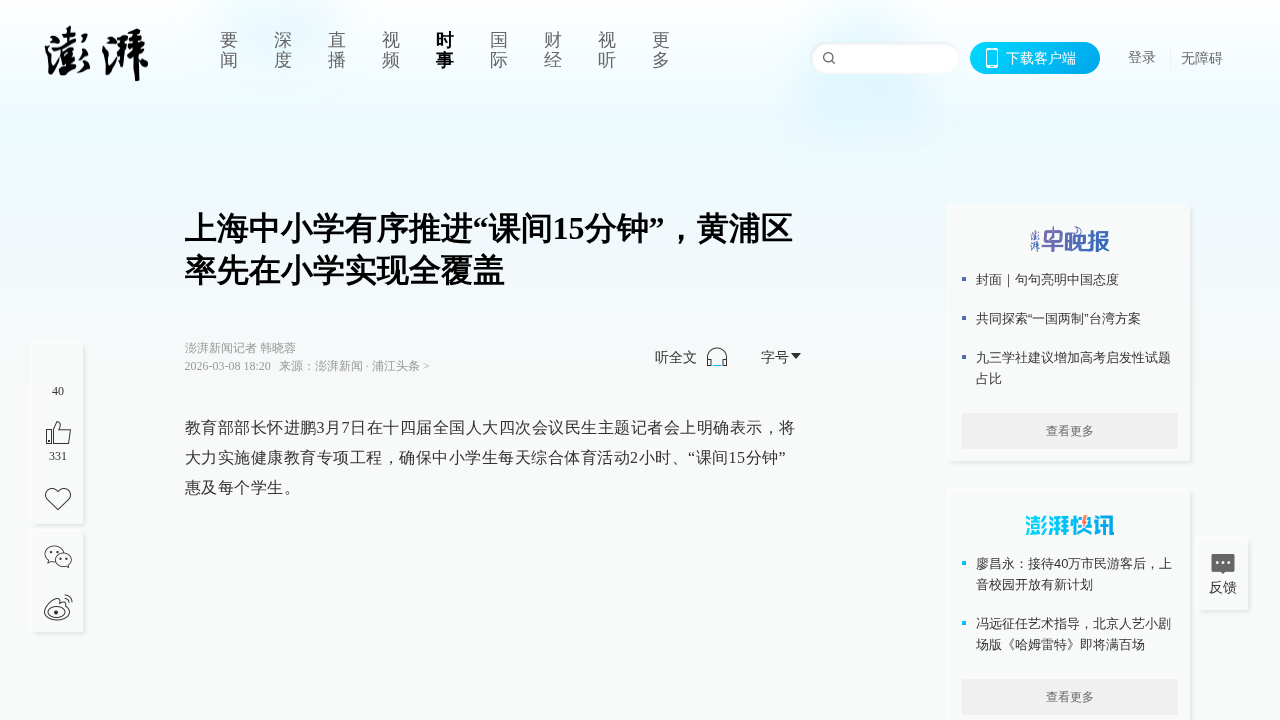This screenshot has width=1280, height=720.
Task: Click the thumbs-up like icon
Action: (x=58, y=433)
